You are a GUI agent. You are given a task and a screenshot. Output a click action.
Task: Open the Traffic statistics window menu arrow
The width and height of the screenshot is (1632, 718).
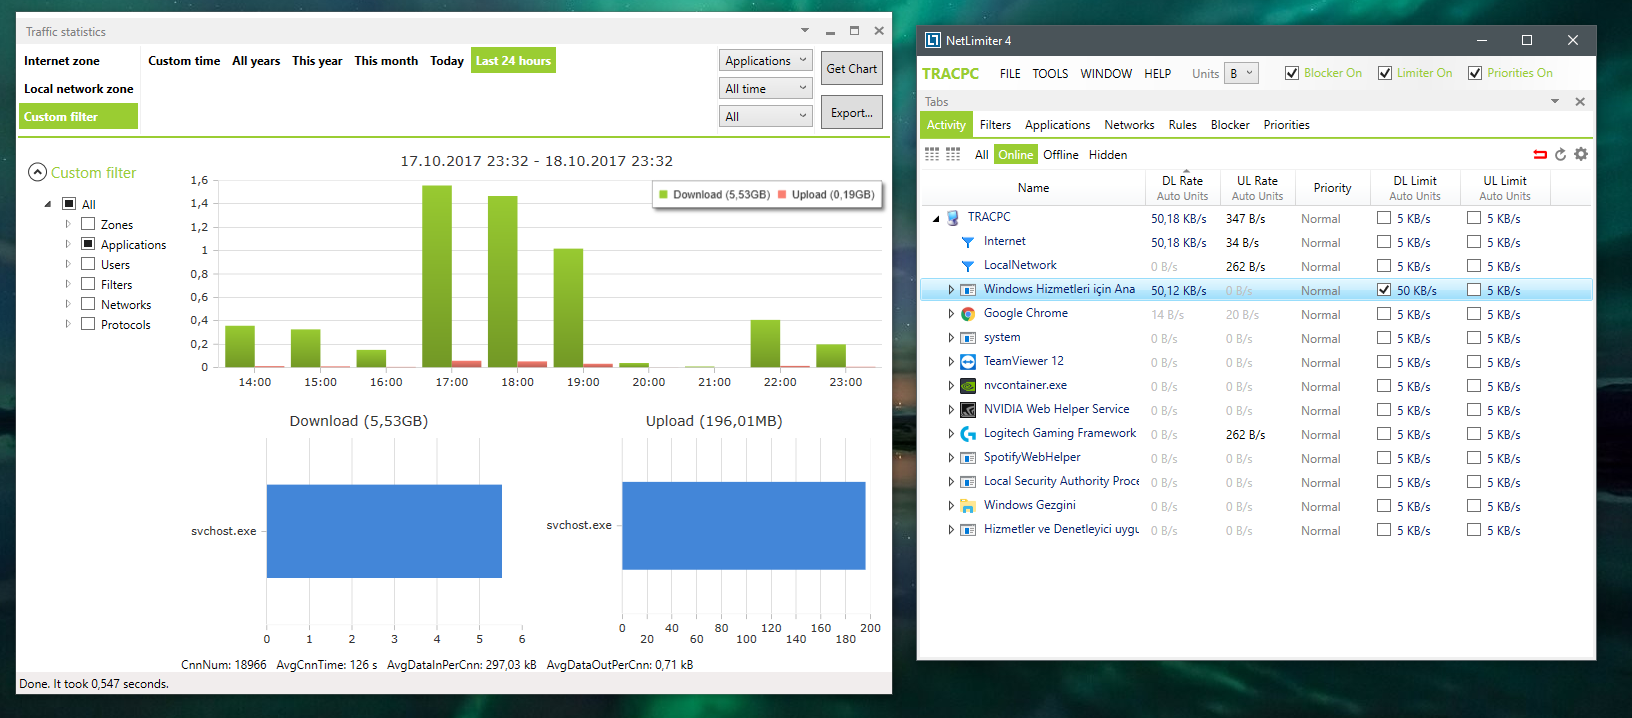coord(805,31)
